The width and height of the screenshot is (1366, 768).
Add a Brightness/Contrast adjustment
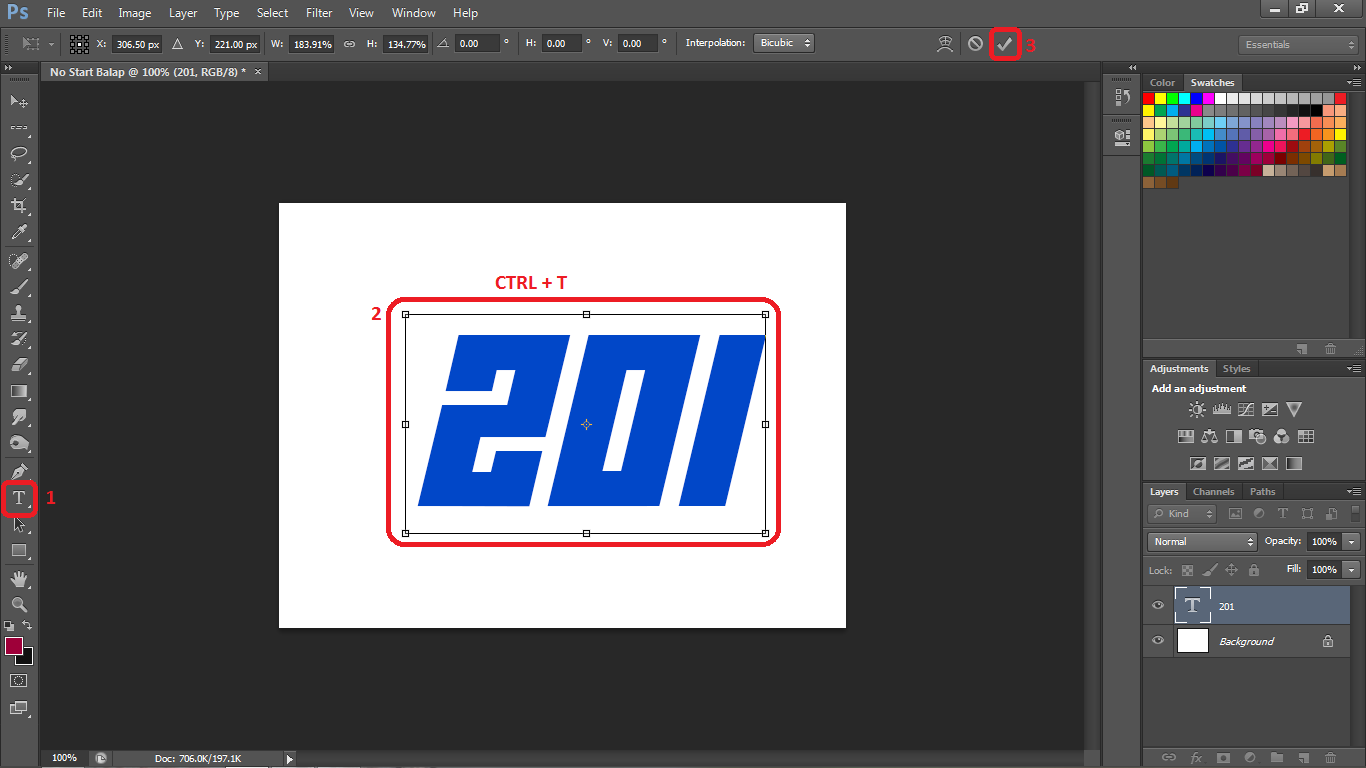point(1197,409)
